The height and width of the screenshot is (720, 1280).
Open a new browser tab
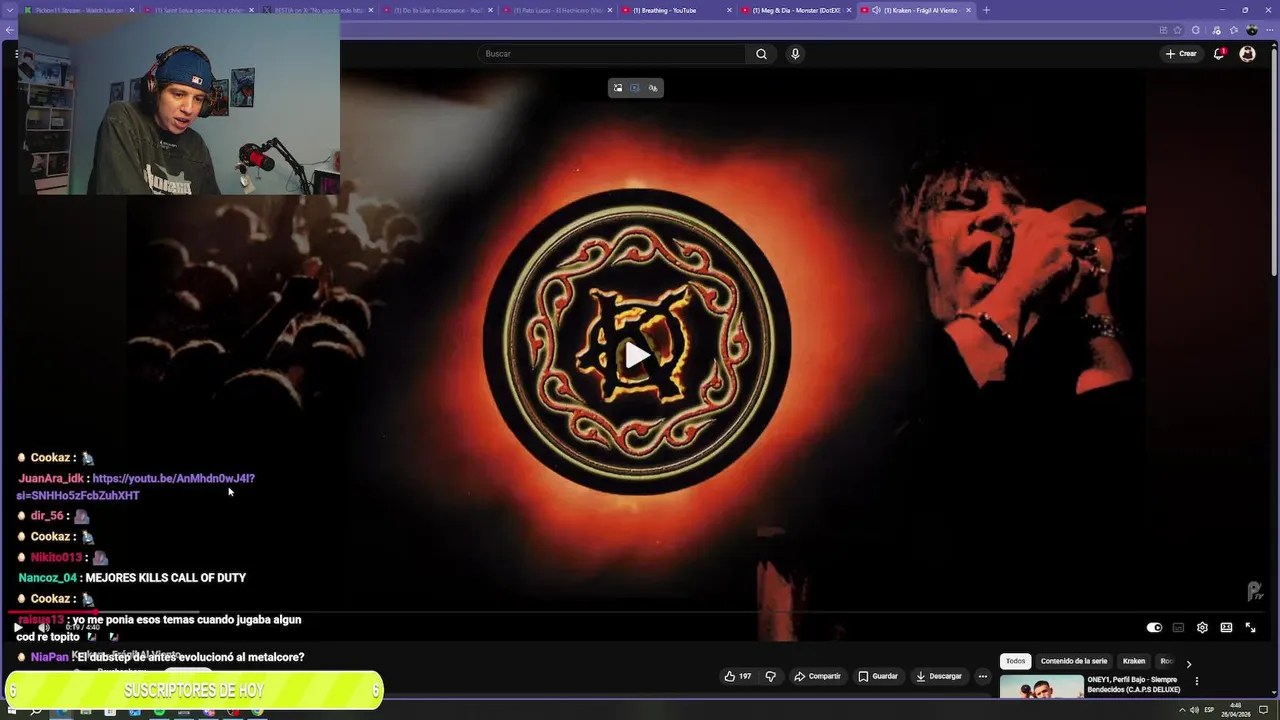[x=986, y=10]
